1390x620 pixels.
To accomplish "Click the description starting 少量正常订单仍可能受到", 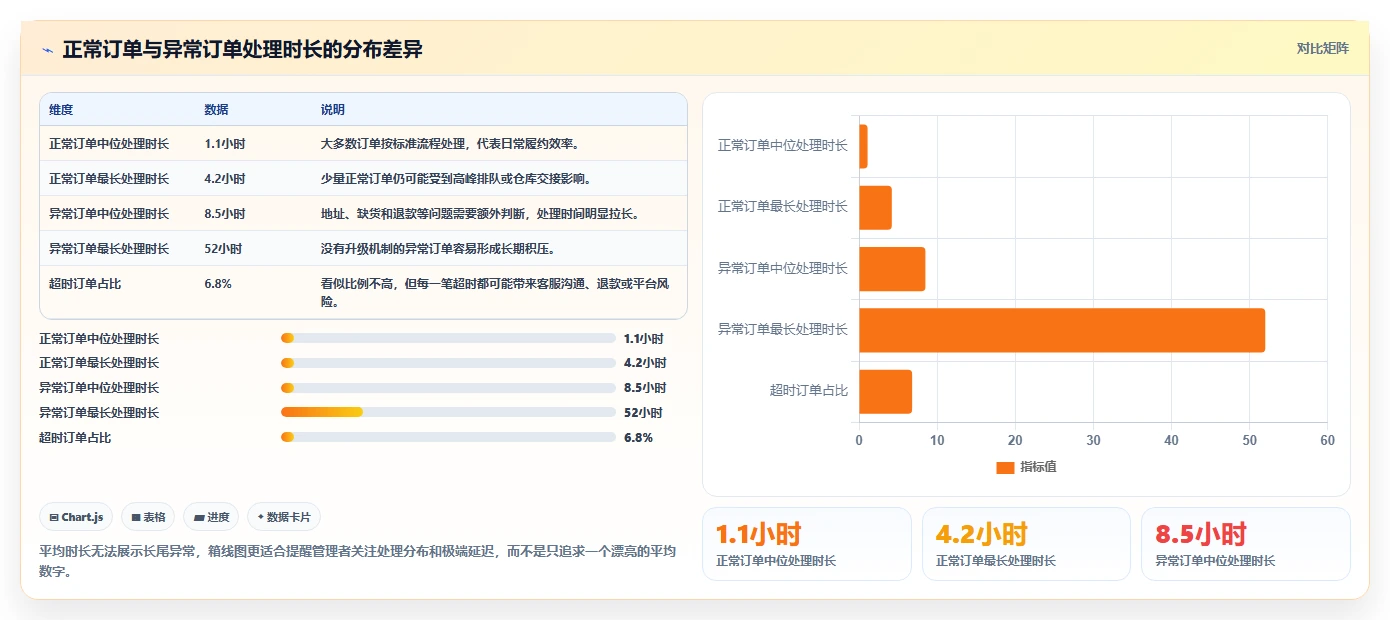I will pyautogui.click(x=456, y=179).
